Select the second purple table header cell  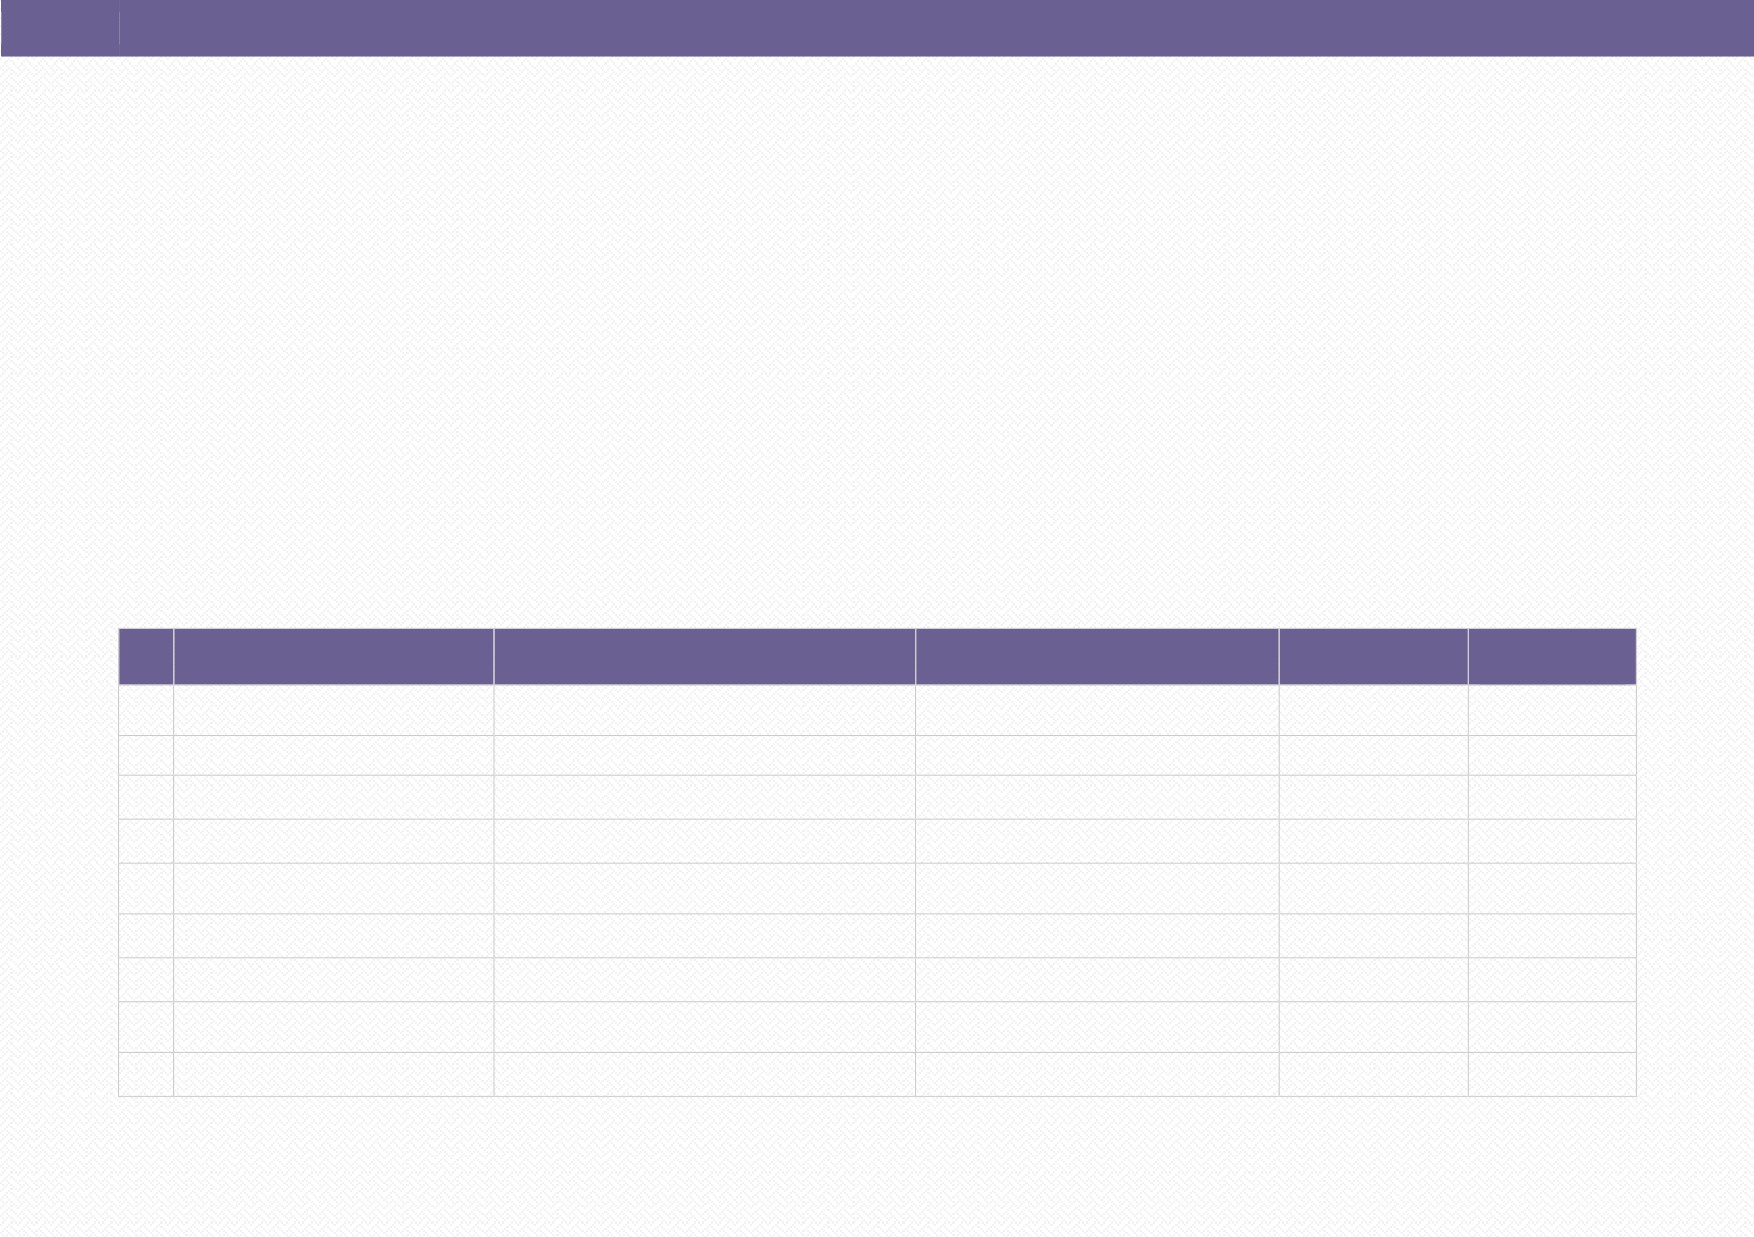coord(333,656)
